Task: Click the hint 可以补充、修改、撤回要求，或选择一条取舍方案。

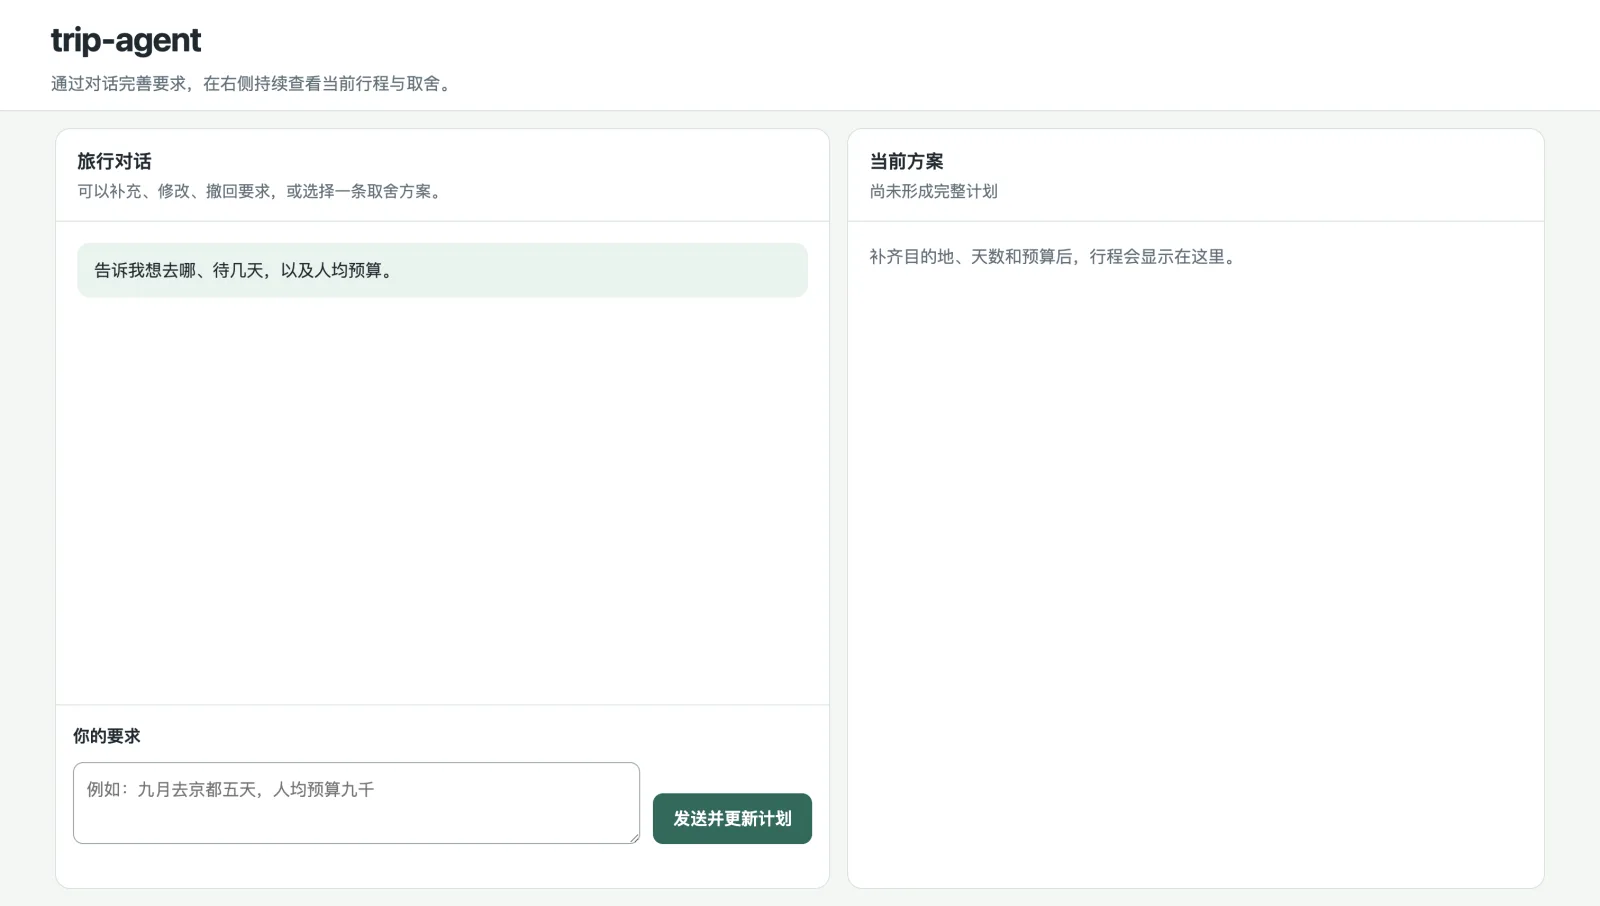Action: click(x=263, y=191)
